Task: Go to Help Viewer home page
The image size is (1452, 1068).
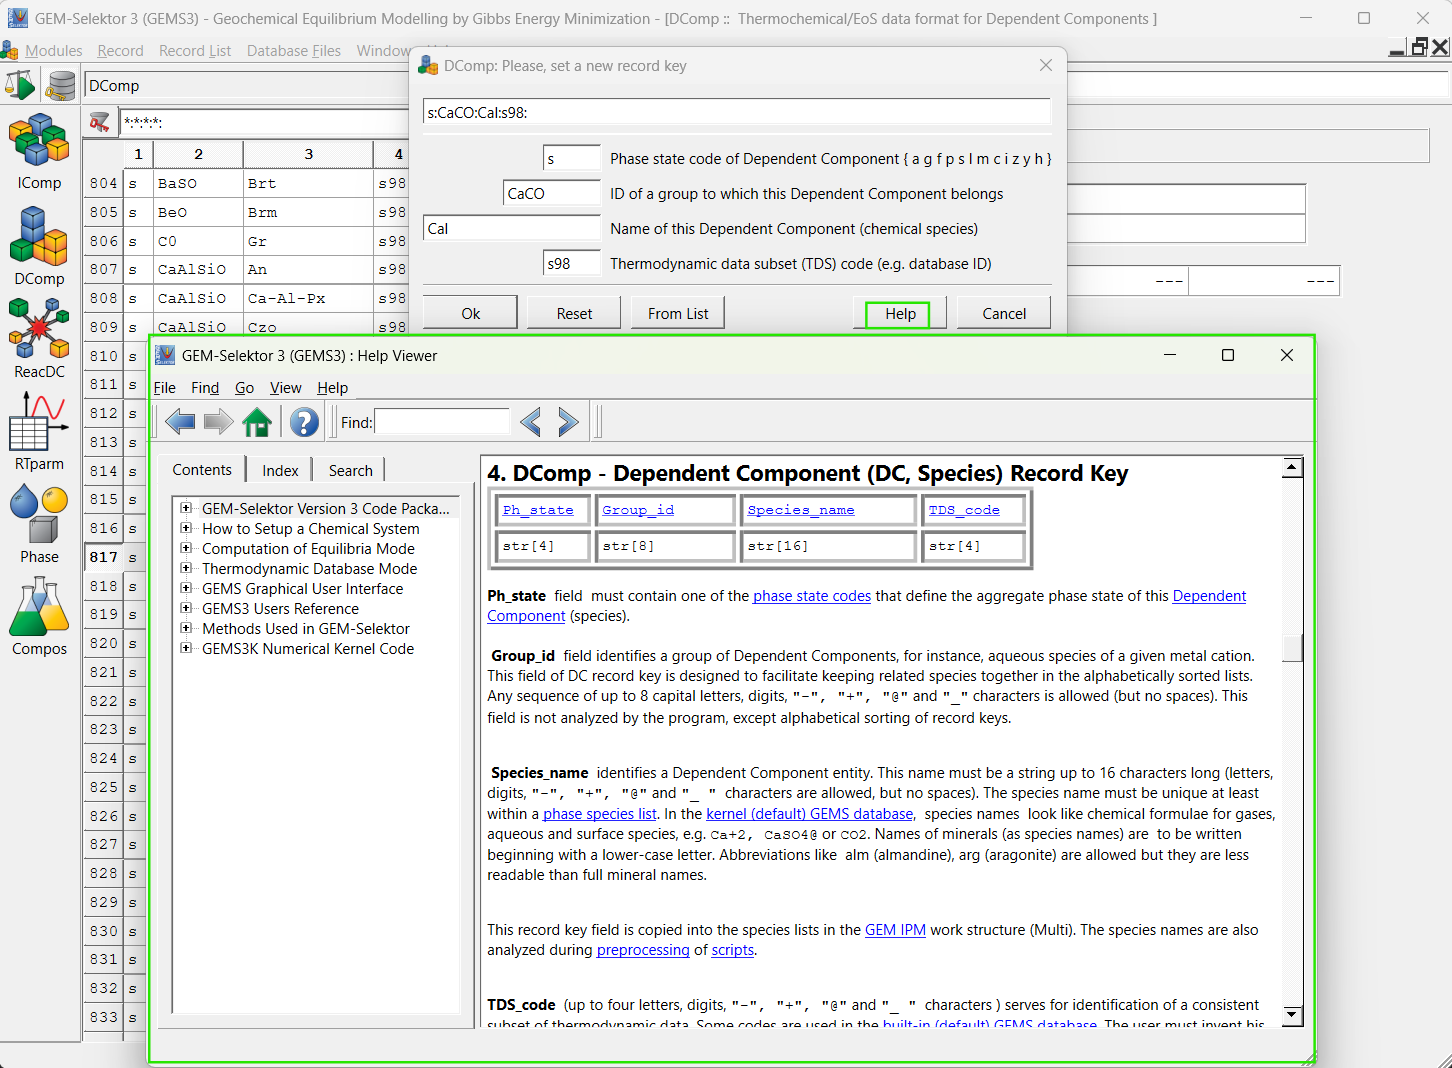Action: coord(257,422)
